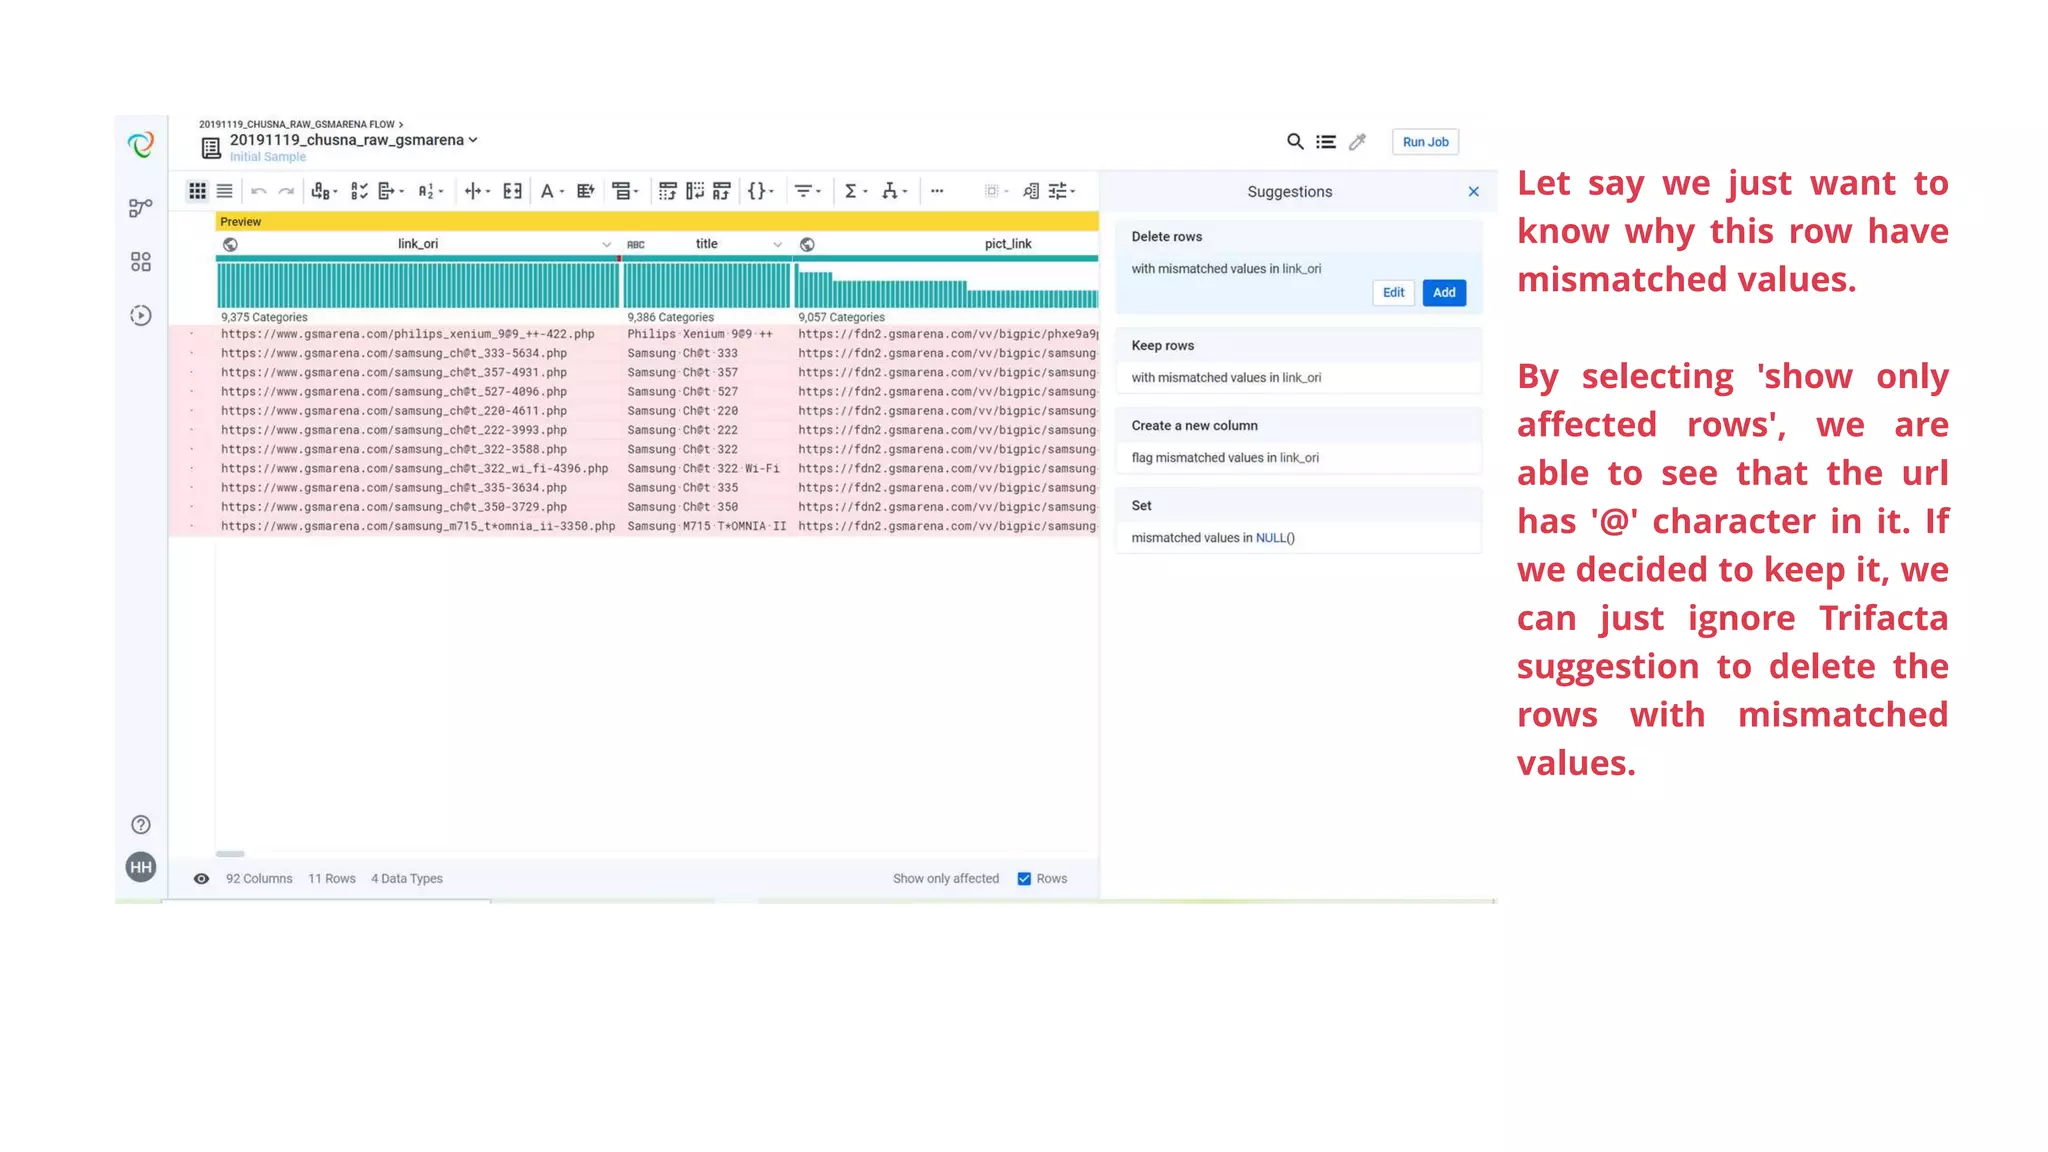Image resolution: width=2048 pixels, height=1152 pixels.
Task: Open the join/union datasets tool
Action: pos(894,191)
